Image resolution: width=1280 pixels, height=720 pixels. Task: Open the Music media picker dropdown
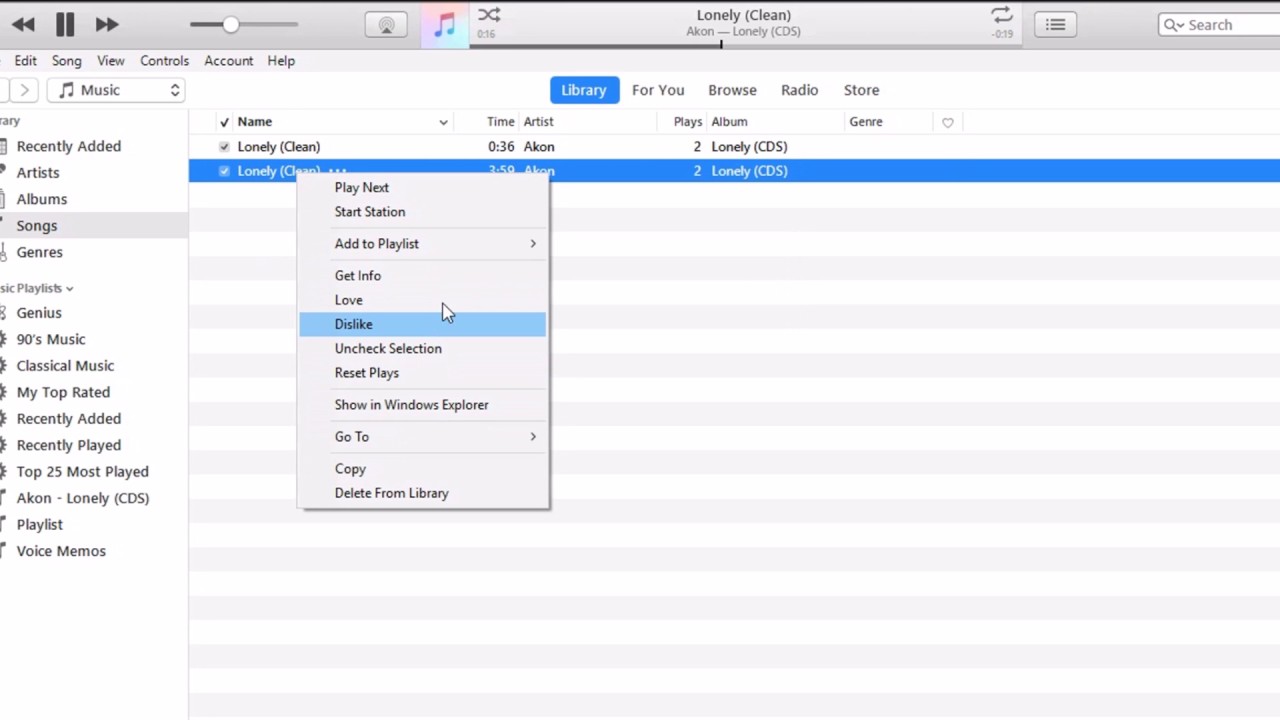click(118, 90)
